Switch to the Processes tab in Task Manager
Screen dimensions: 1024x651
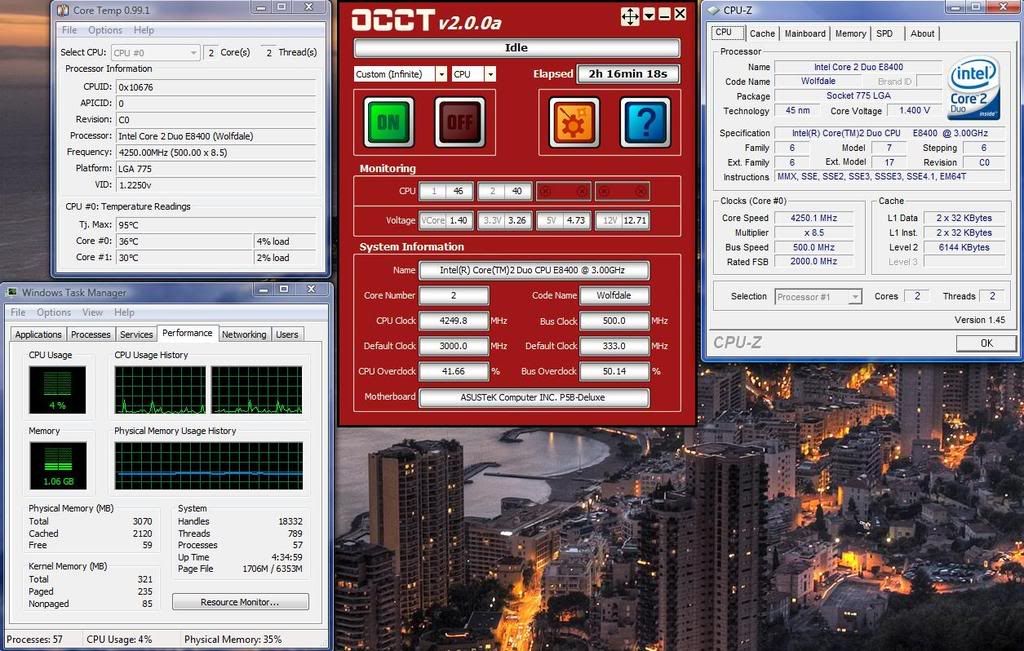[91, 334]
